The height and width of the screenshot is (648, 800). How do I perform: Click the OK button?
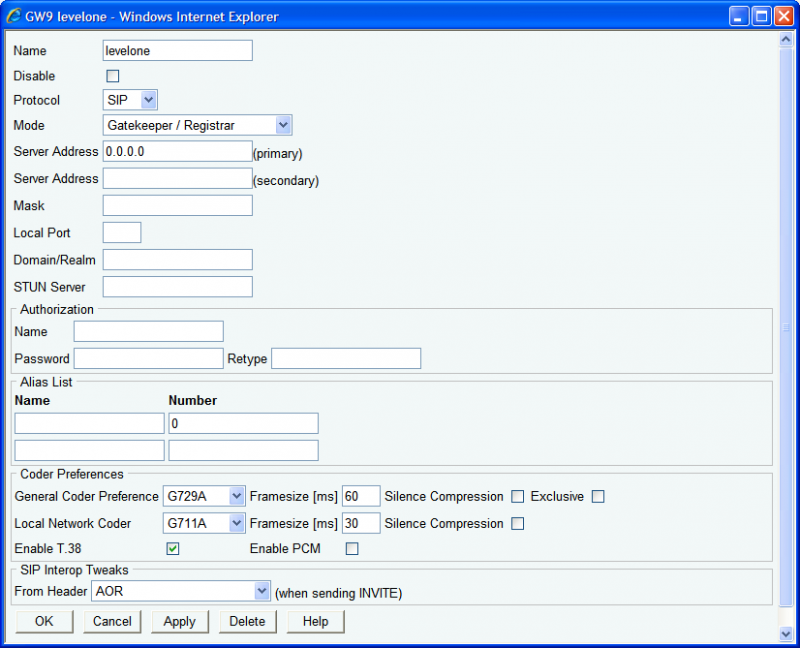coord(44,621)
